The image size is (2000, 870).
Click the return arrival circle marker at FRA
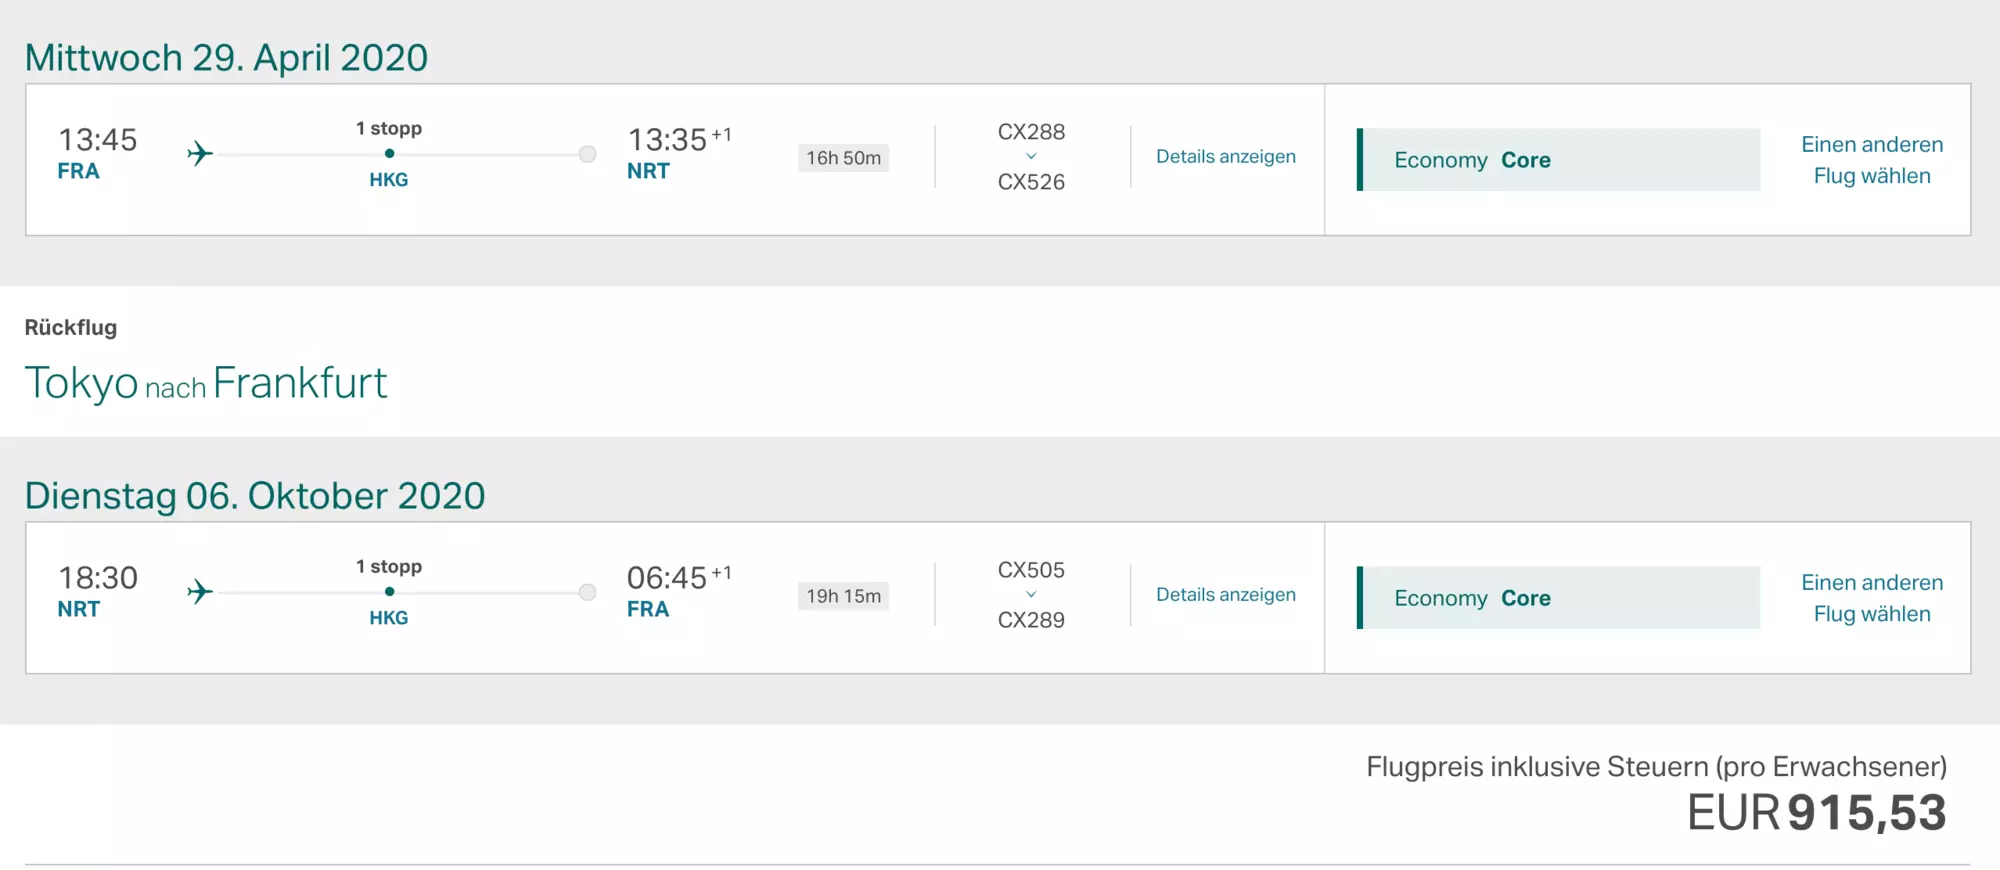pyautogui.click(x=587, y=592)
